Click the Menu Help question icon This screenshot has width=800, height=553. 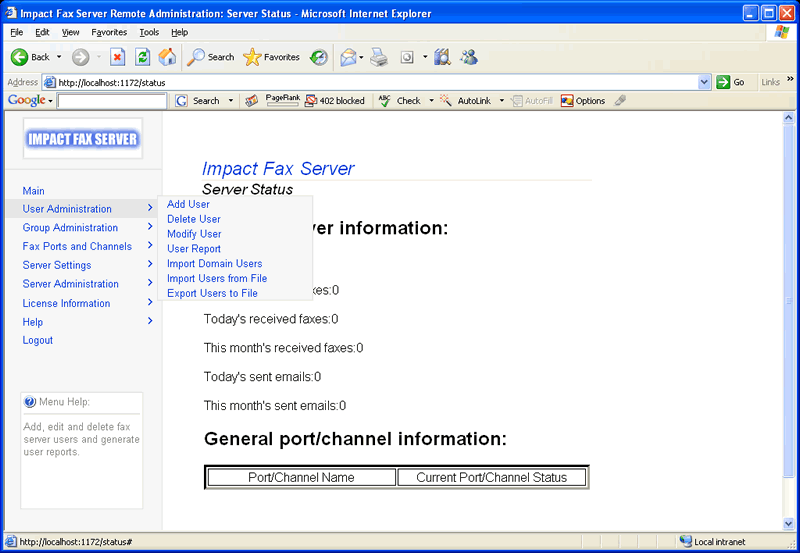(30, 402)
